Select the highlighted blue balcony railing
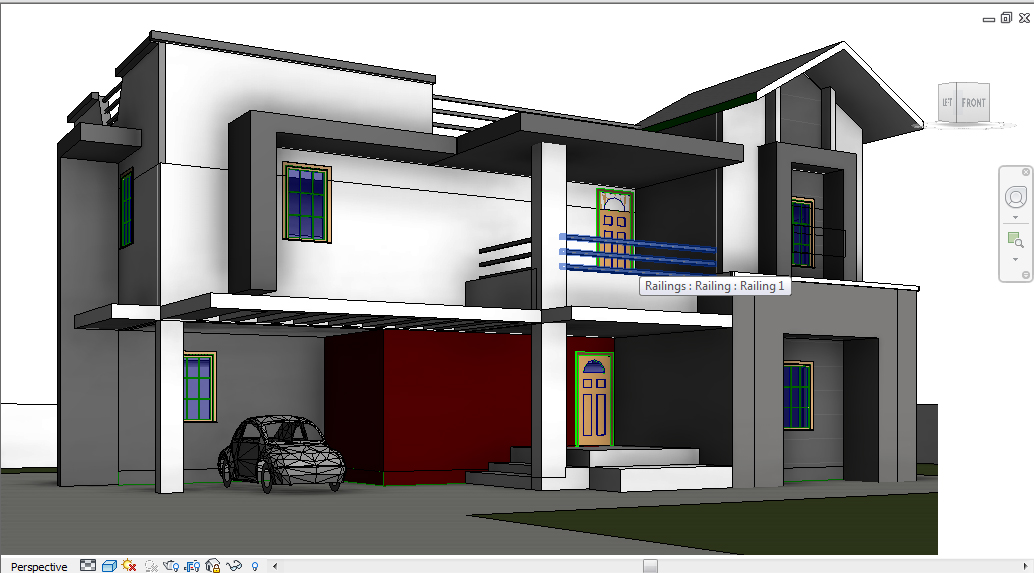 [x=637, y=255]
